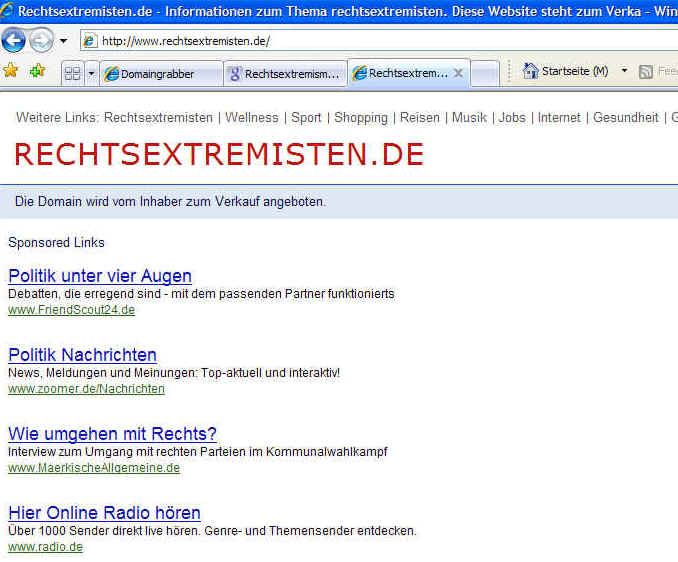Click the 'Hier Online Radio hören' link
678x562 pixels.
(x=104, y=513)
